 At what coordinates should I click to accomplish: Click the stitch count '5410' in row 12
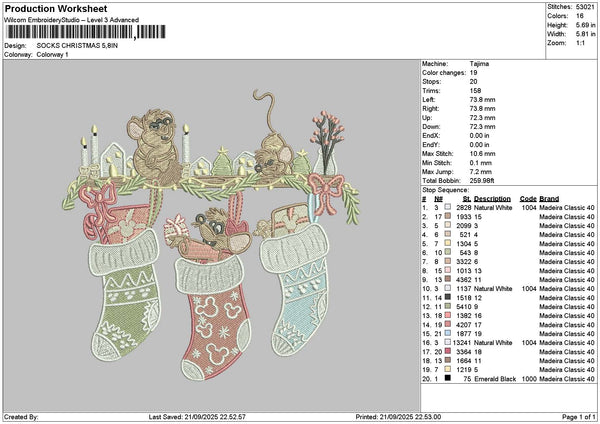tap(463, 307)
